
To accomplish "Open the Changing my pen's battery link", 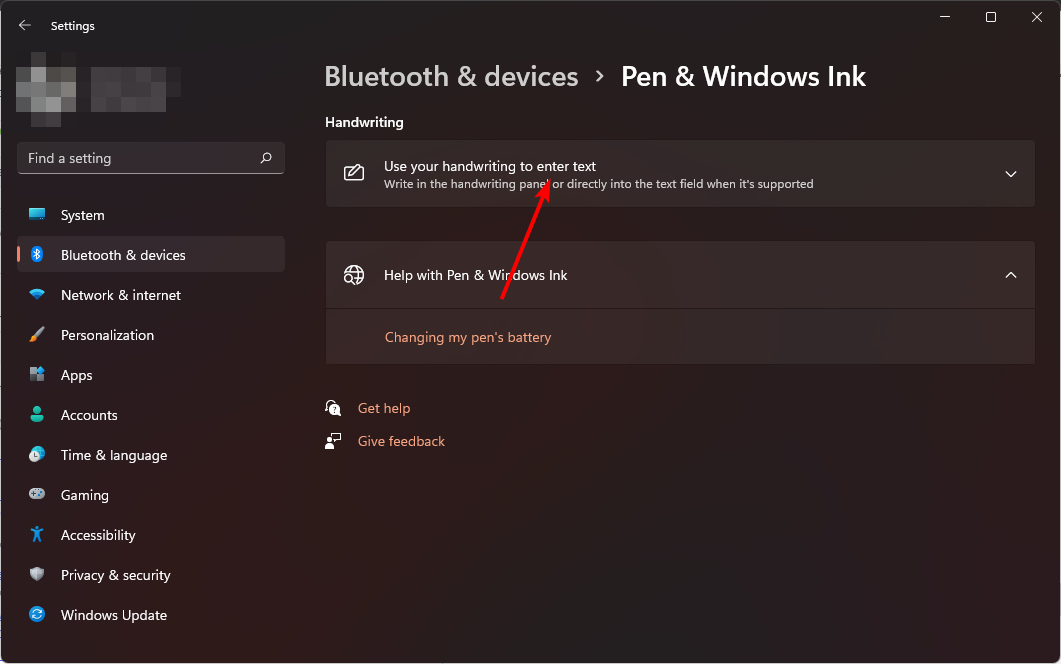I will [468, 338].
